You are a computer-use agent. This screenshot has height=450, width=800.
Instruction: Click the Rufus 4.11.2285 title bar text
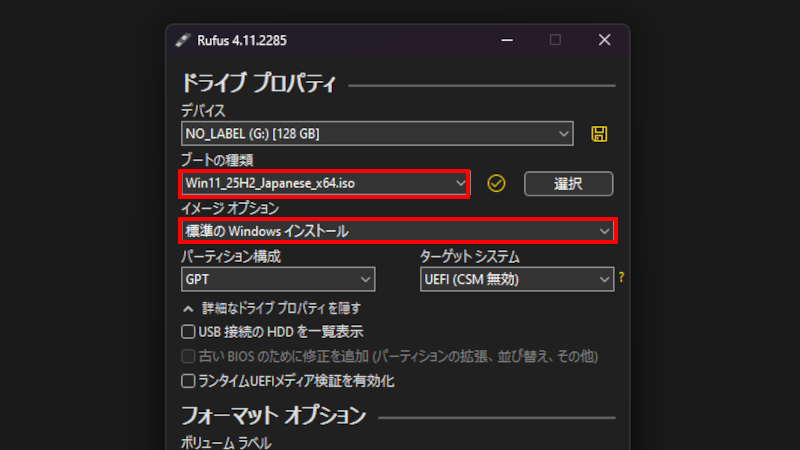243,40
